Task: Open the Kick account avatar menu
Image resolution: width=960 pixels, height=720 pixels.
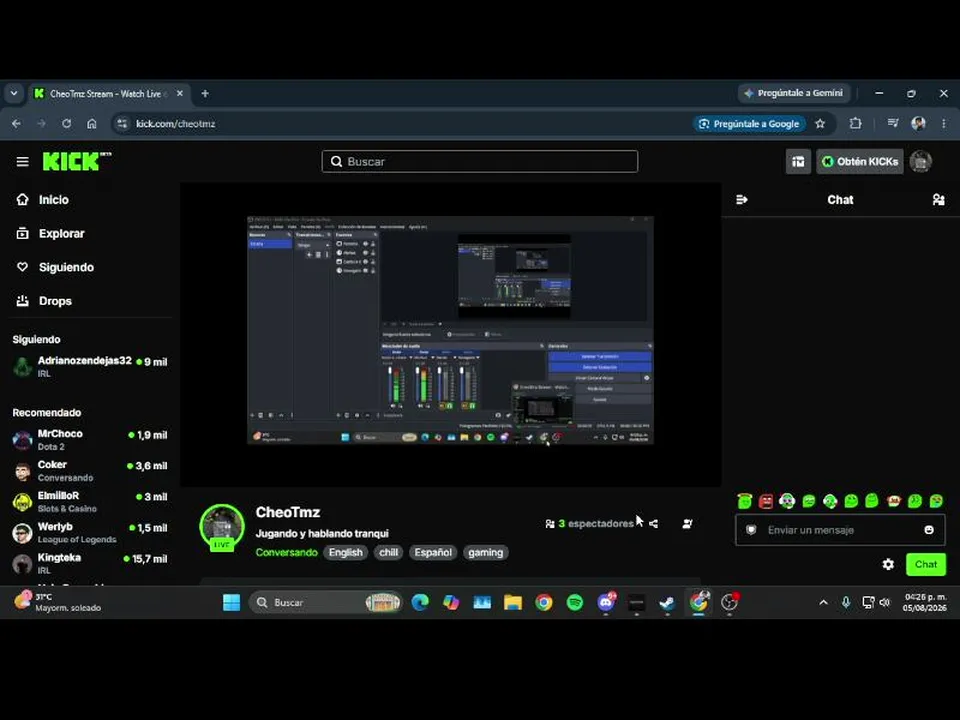Action: pos(920,162)
